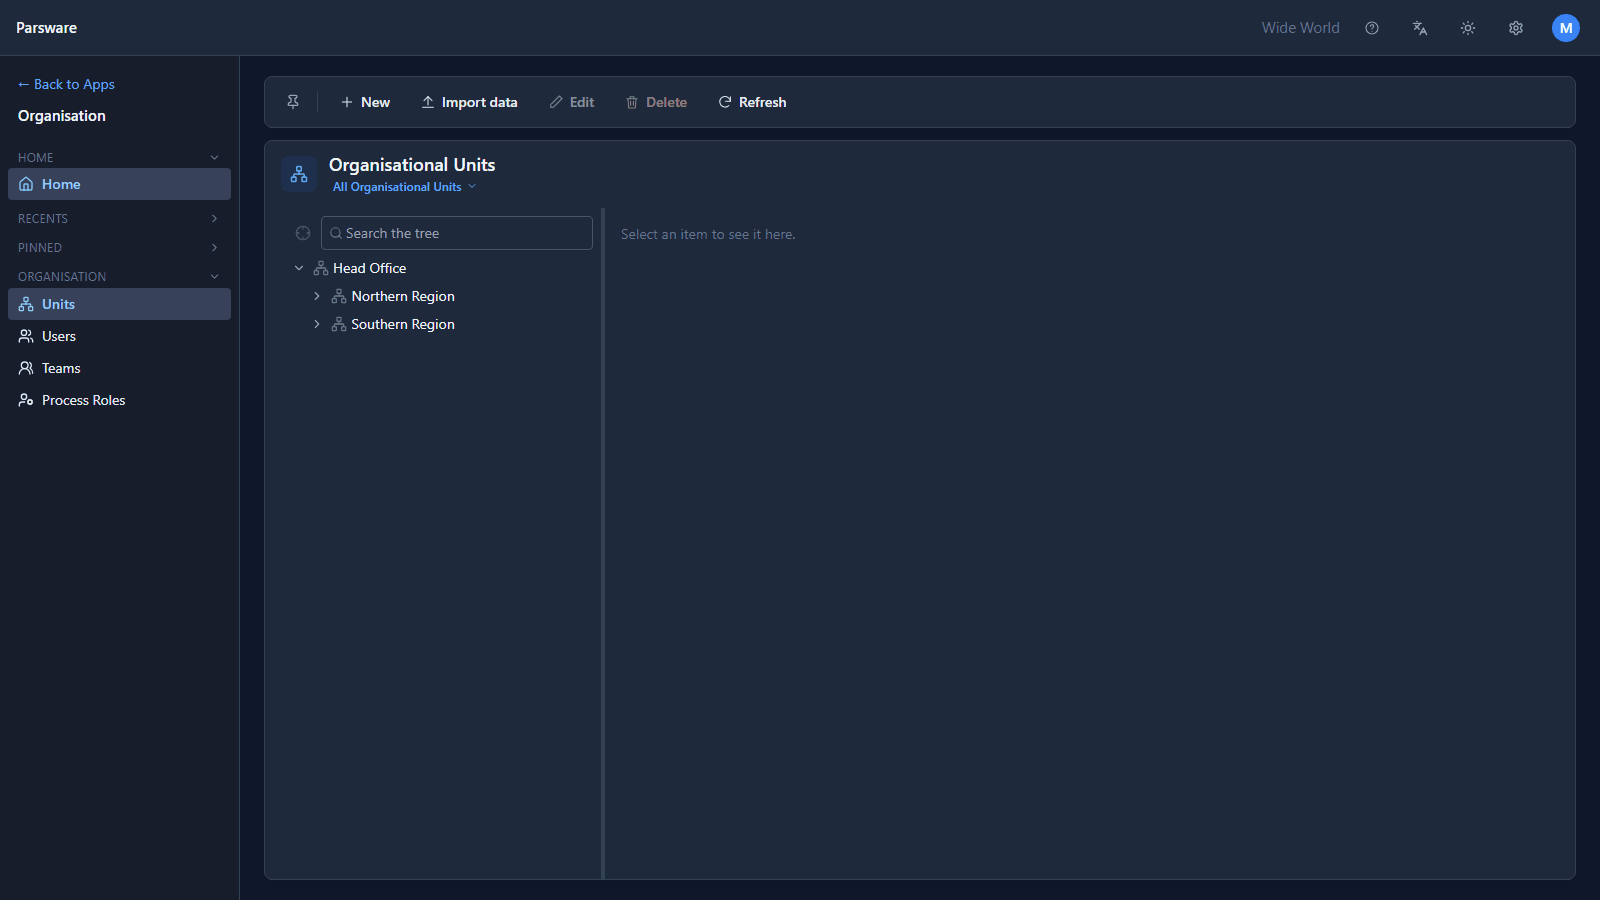1600x900 pixels.
Task: Click the Import data button
Action: [469, 102]
